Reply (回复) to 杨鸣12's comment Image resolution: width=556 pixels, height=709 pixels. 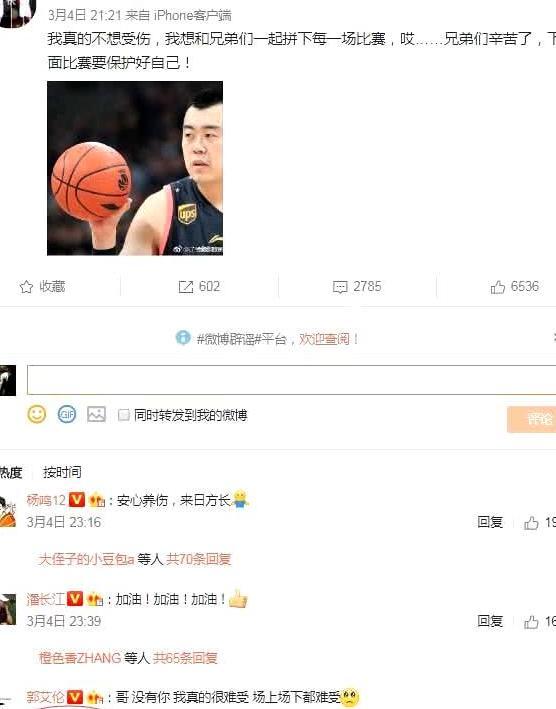pyautogui.click(x=490, y=522)
